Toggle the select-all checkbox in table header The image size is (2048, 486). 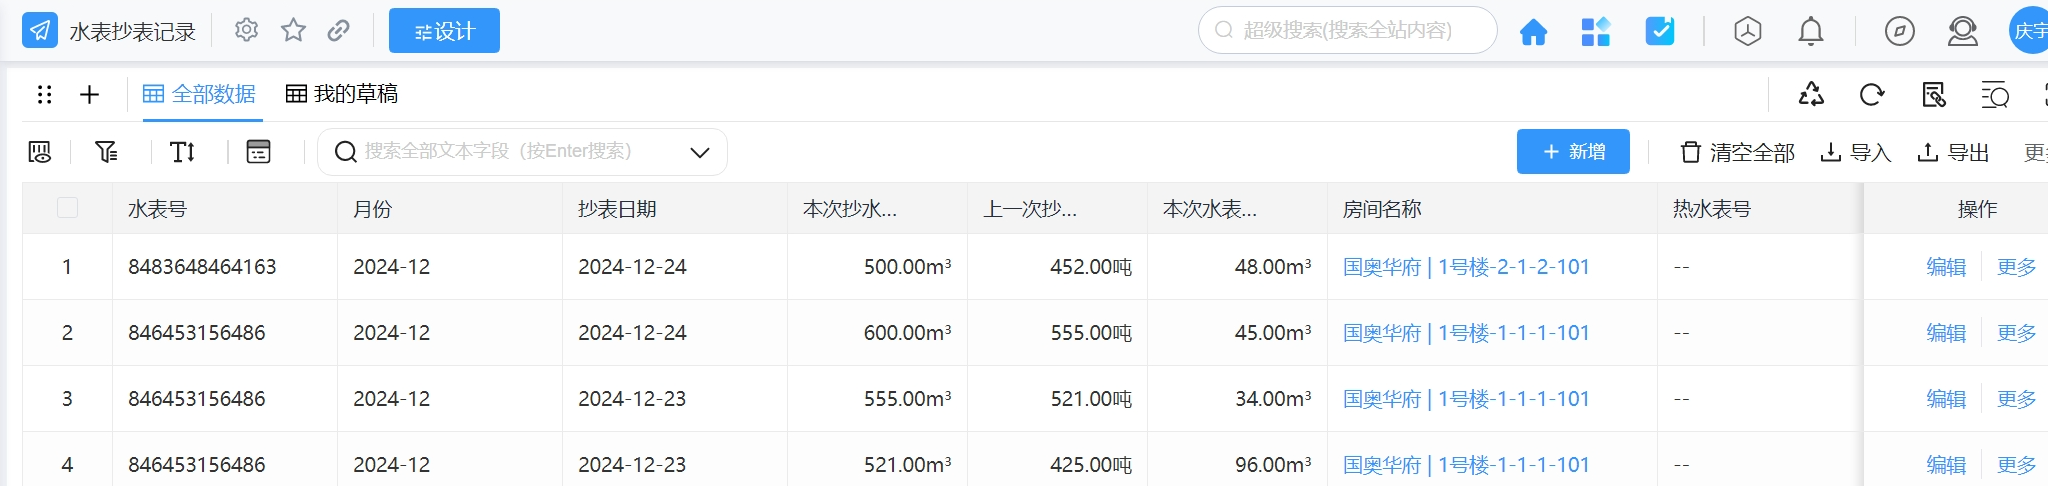(x=67, y=208)
